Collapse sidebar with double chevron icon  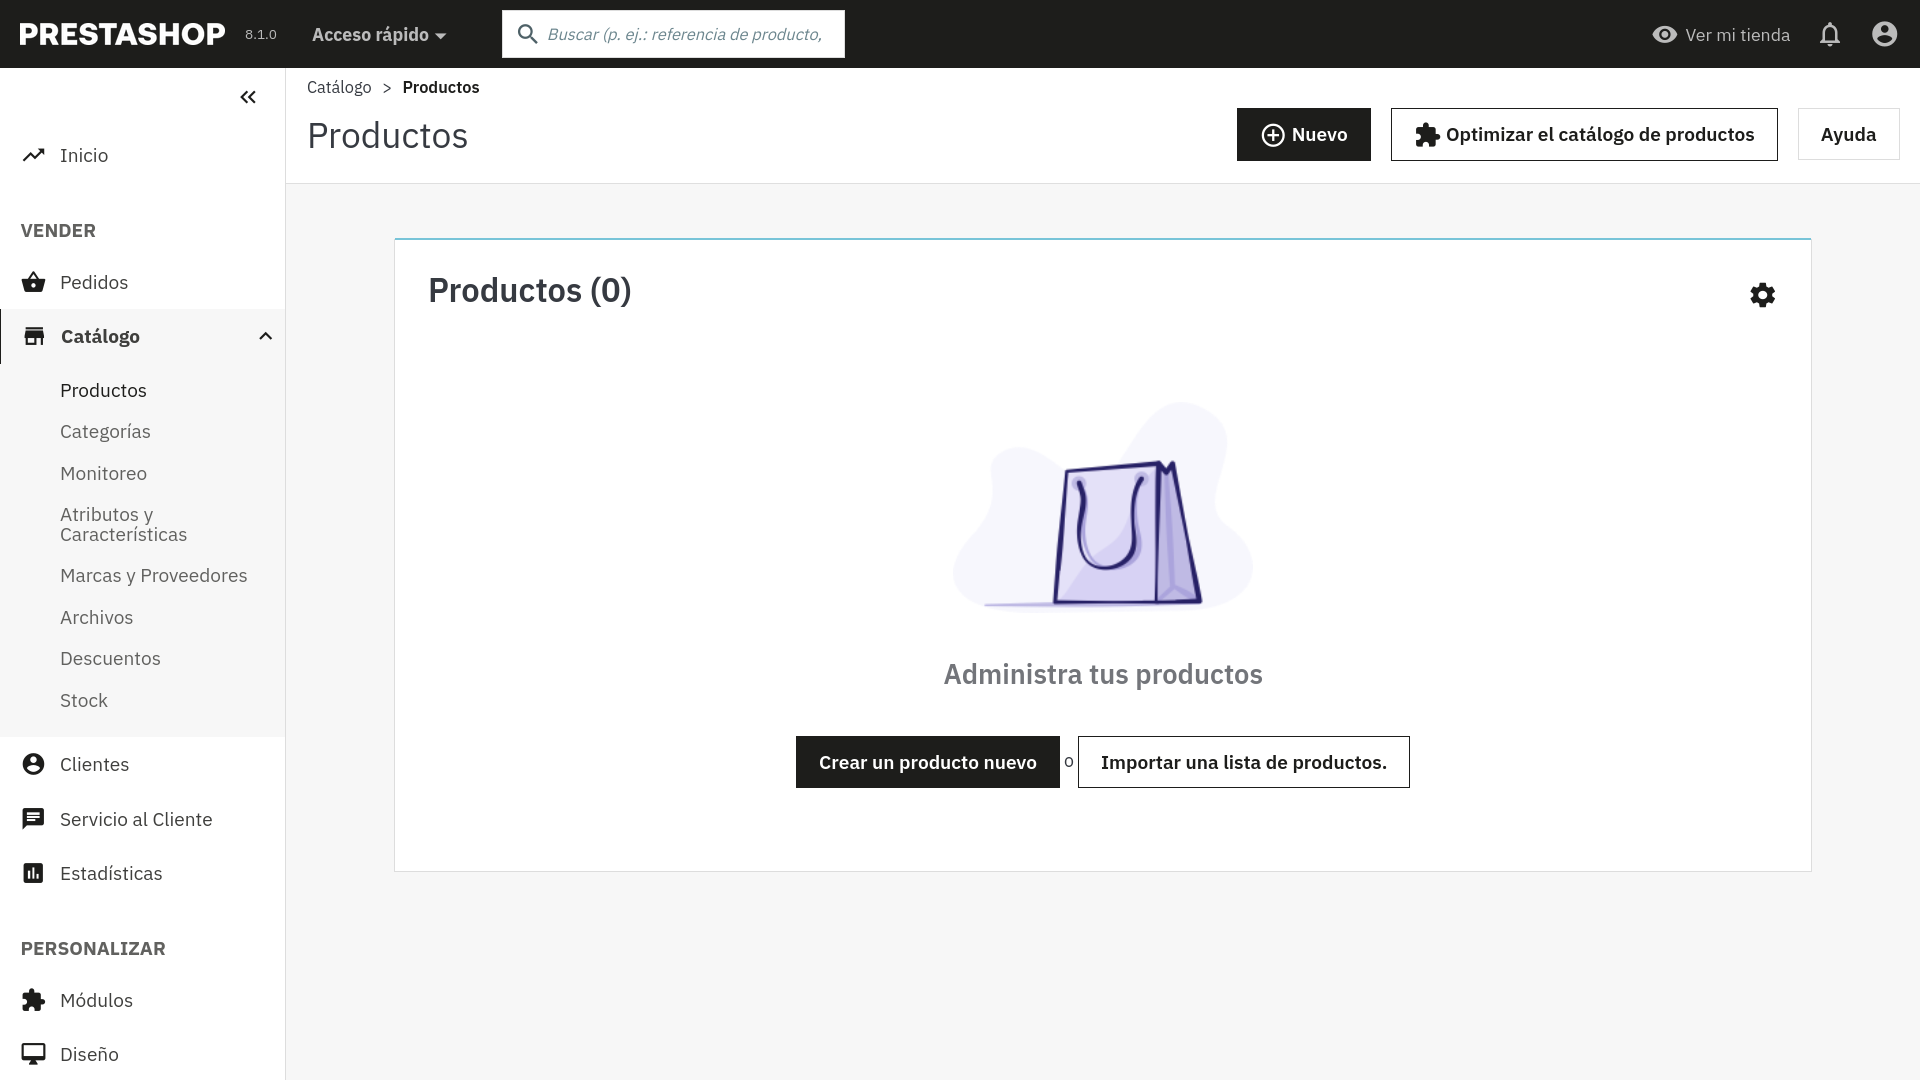[x=248, y=97]
